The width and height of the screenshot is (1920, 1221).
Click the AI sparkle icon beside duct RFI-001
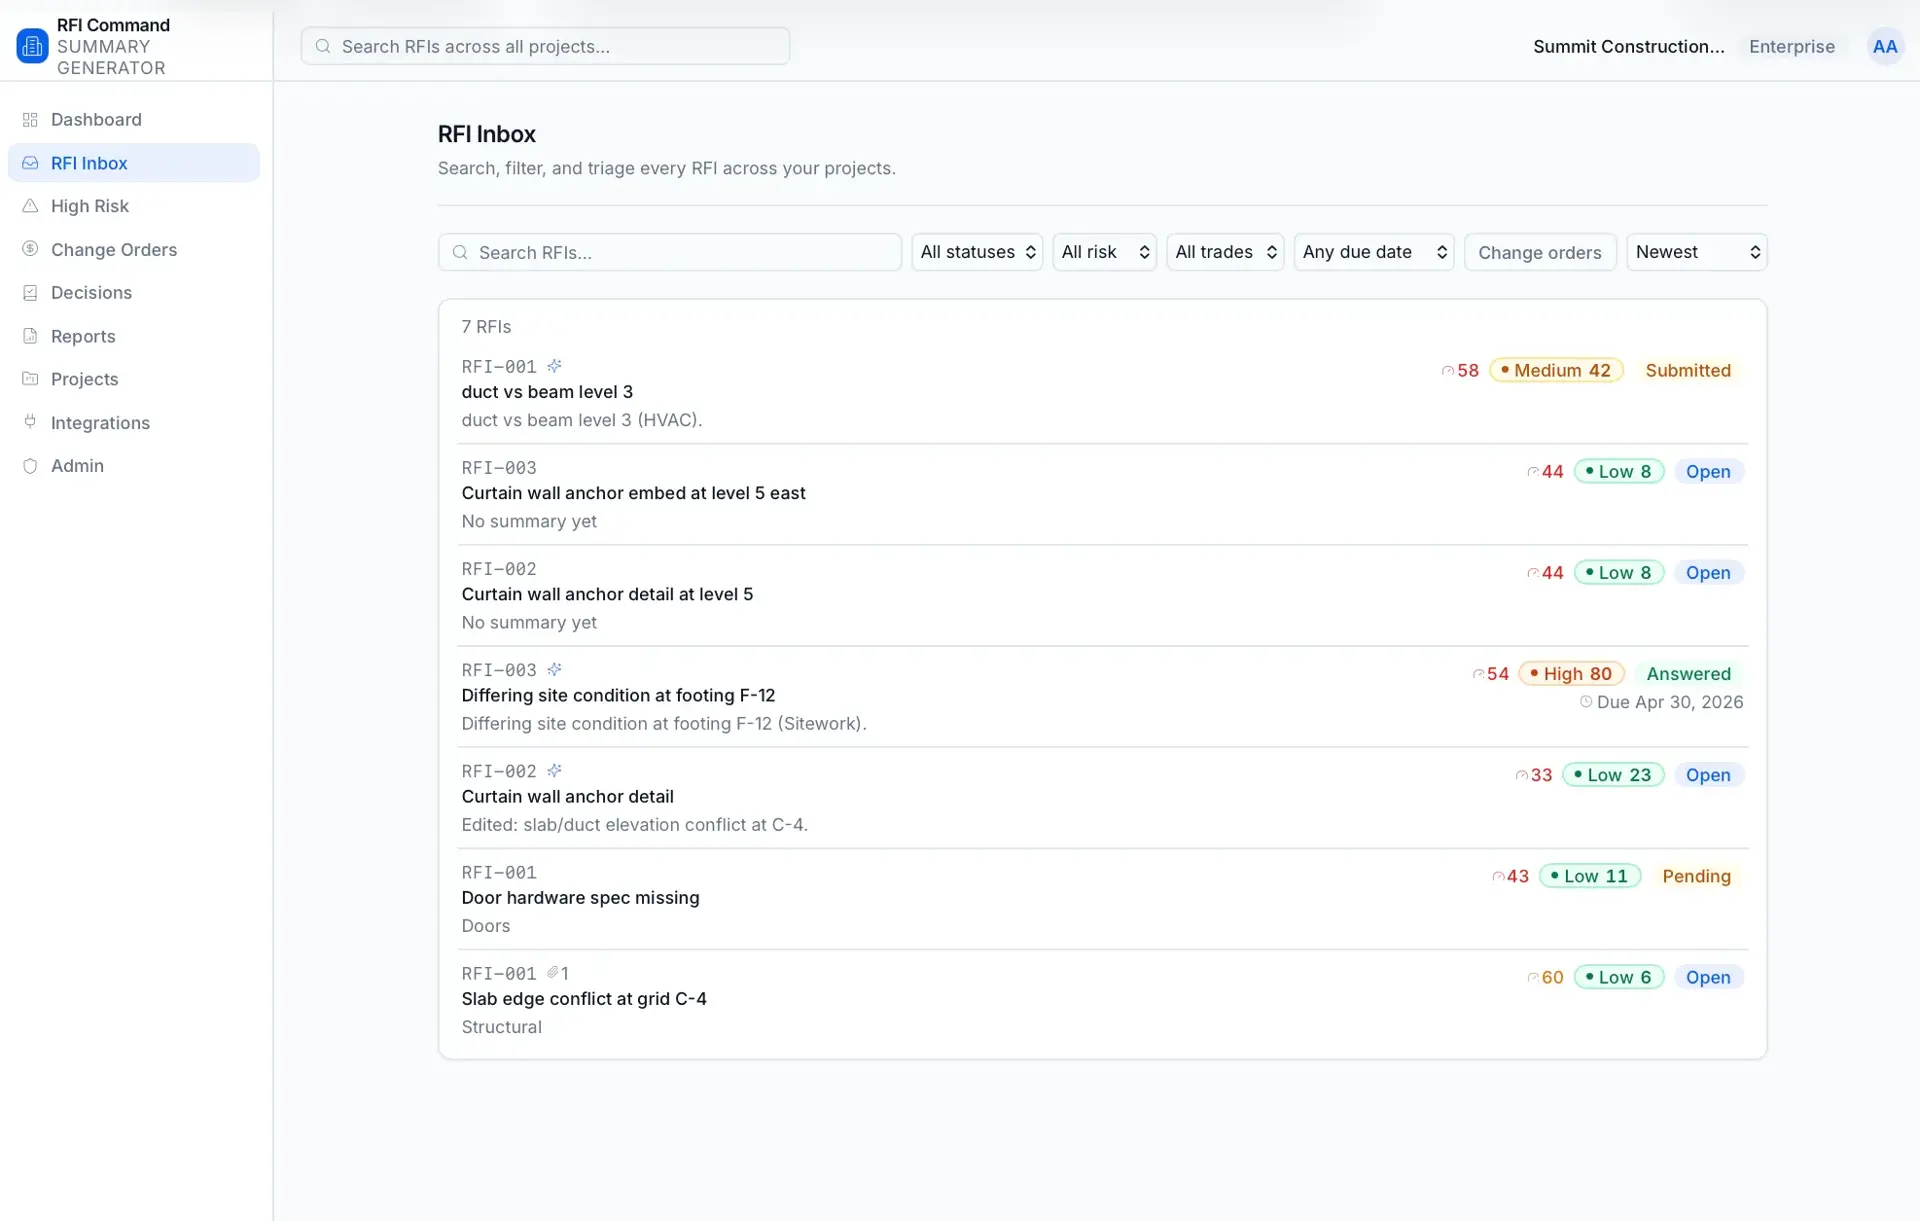(554, 366)
